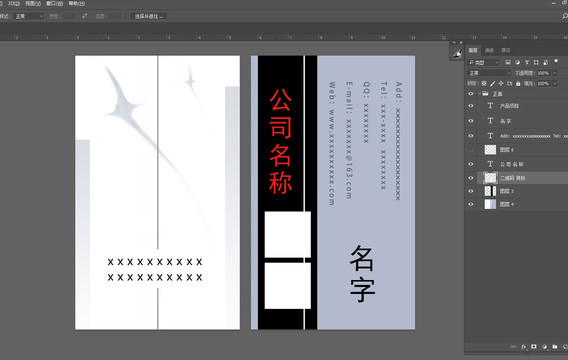The height and width of the screenshot is (360, 568).
Task: Select the 图层 4 layer thumbnail
Action: pos(490,204)
